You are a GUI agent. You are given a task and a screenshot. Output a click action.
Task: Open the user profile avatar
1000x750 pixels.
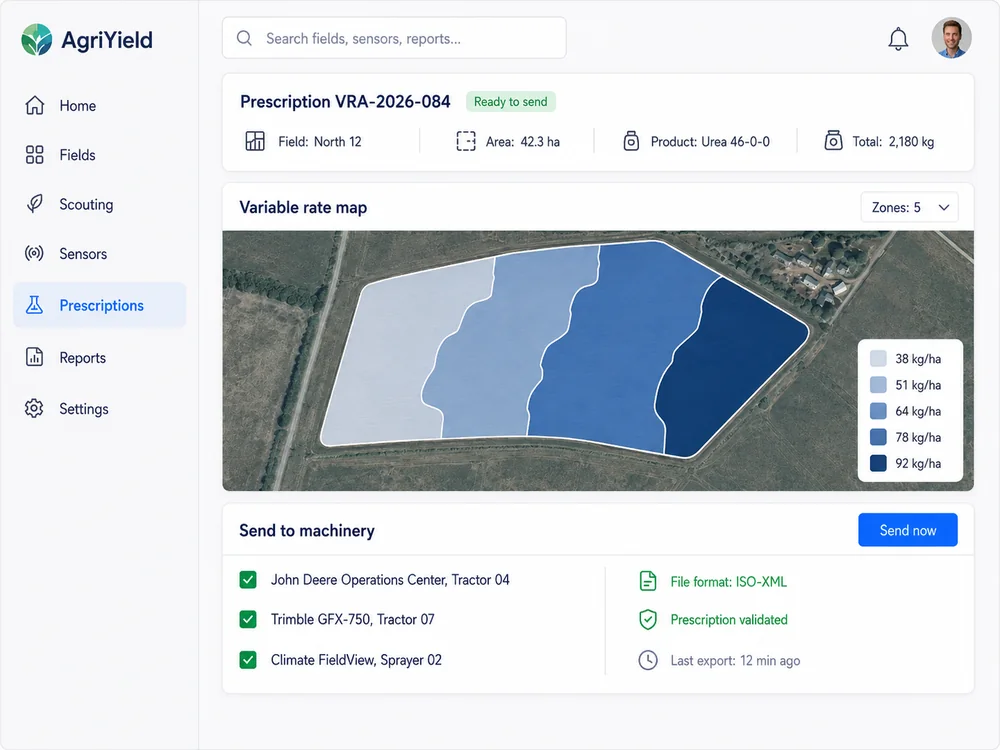pos(951,38)
